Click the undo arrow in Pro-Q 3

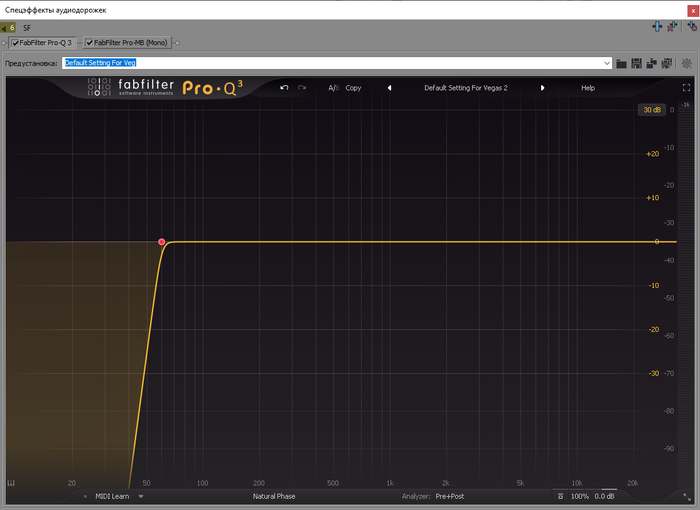coord(284,88)
